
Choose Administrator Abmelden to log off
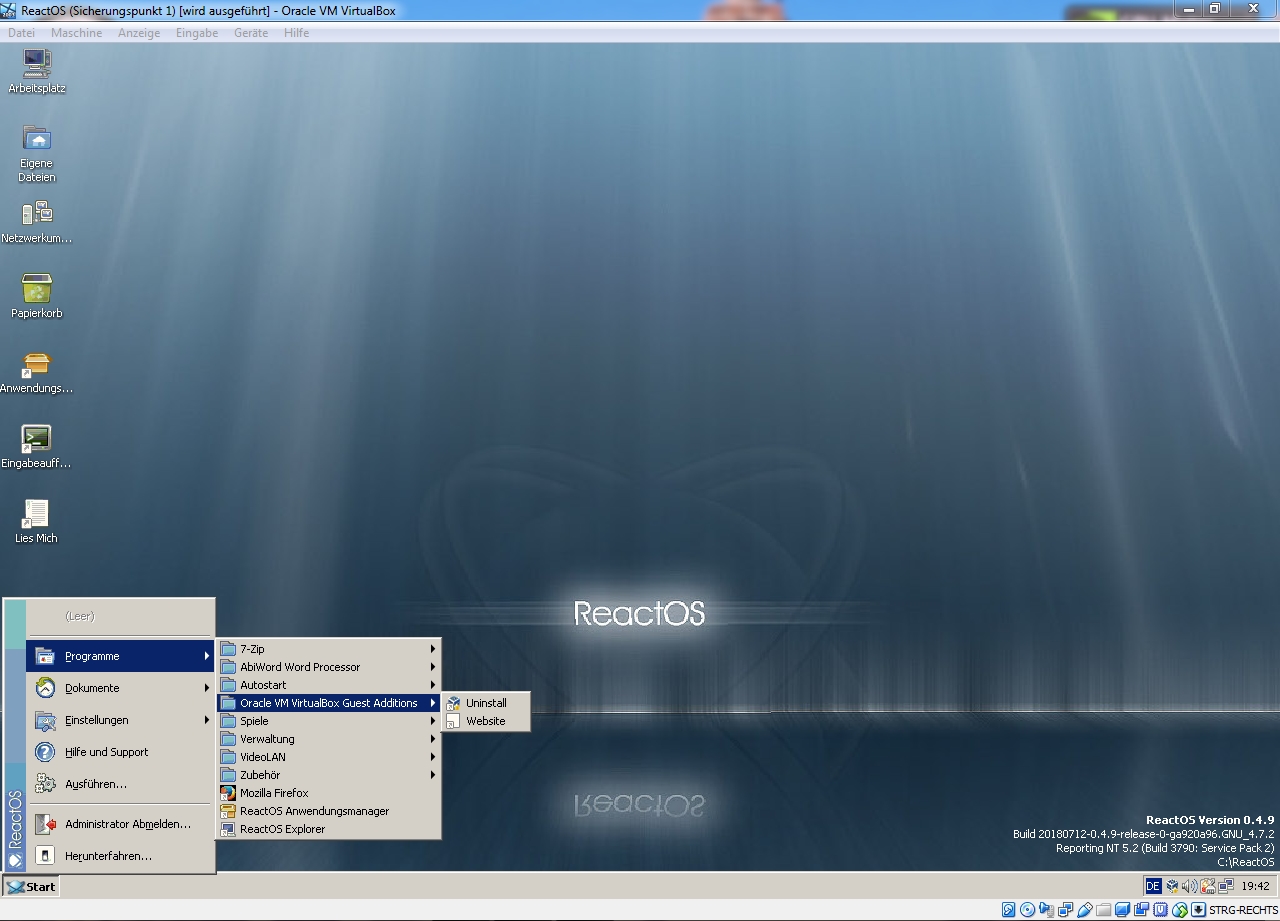click(x=120, y=824)
